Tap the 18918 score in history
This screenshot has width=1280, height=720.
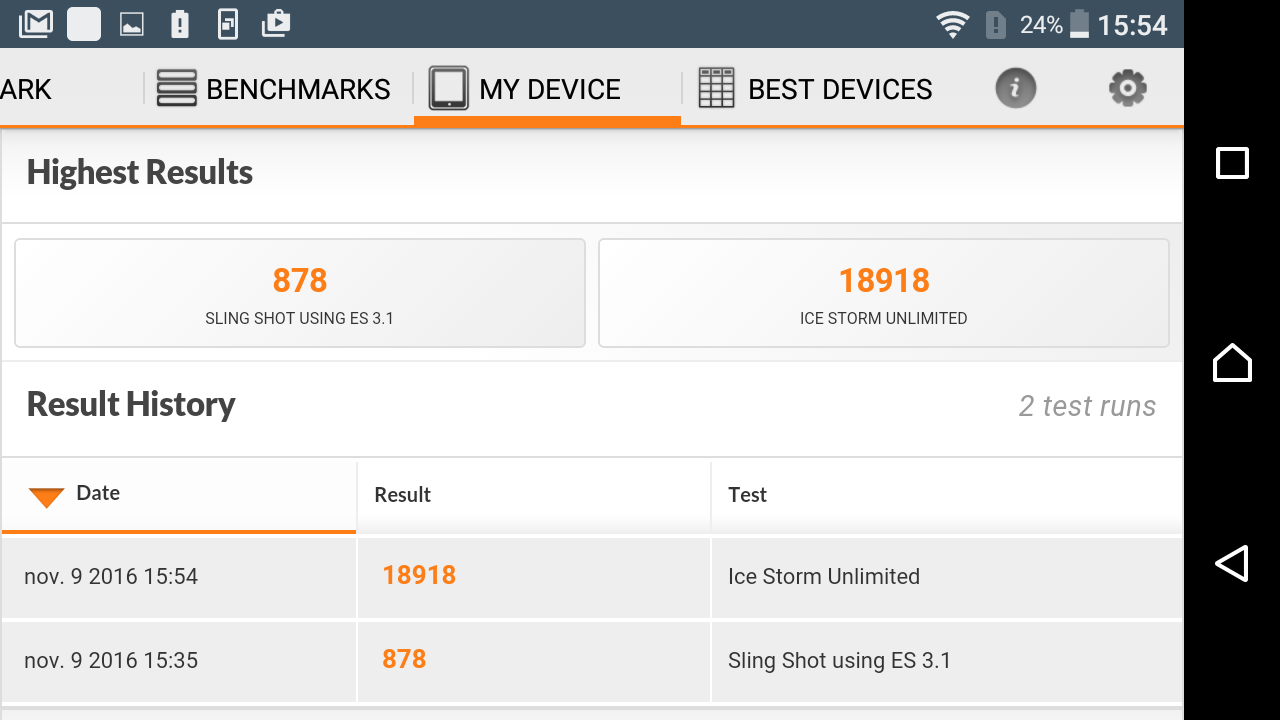tap(419, 575)
